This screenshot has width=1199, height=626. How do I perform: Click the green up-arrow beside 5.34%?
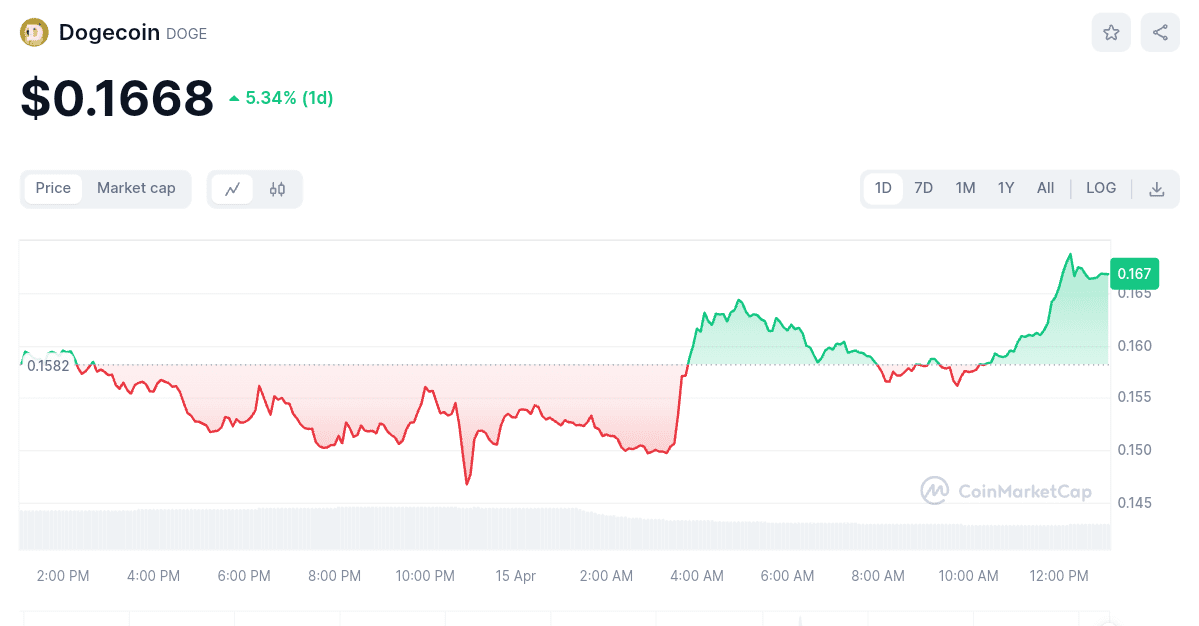[x=234, y=98]
